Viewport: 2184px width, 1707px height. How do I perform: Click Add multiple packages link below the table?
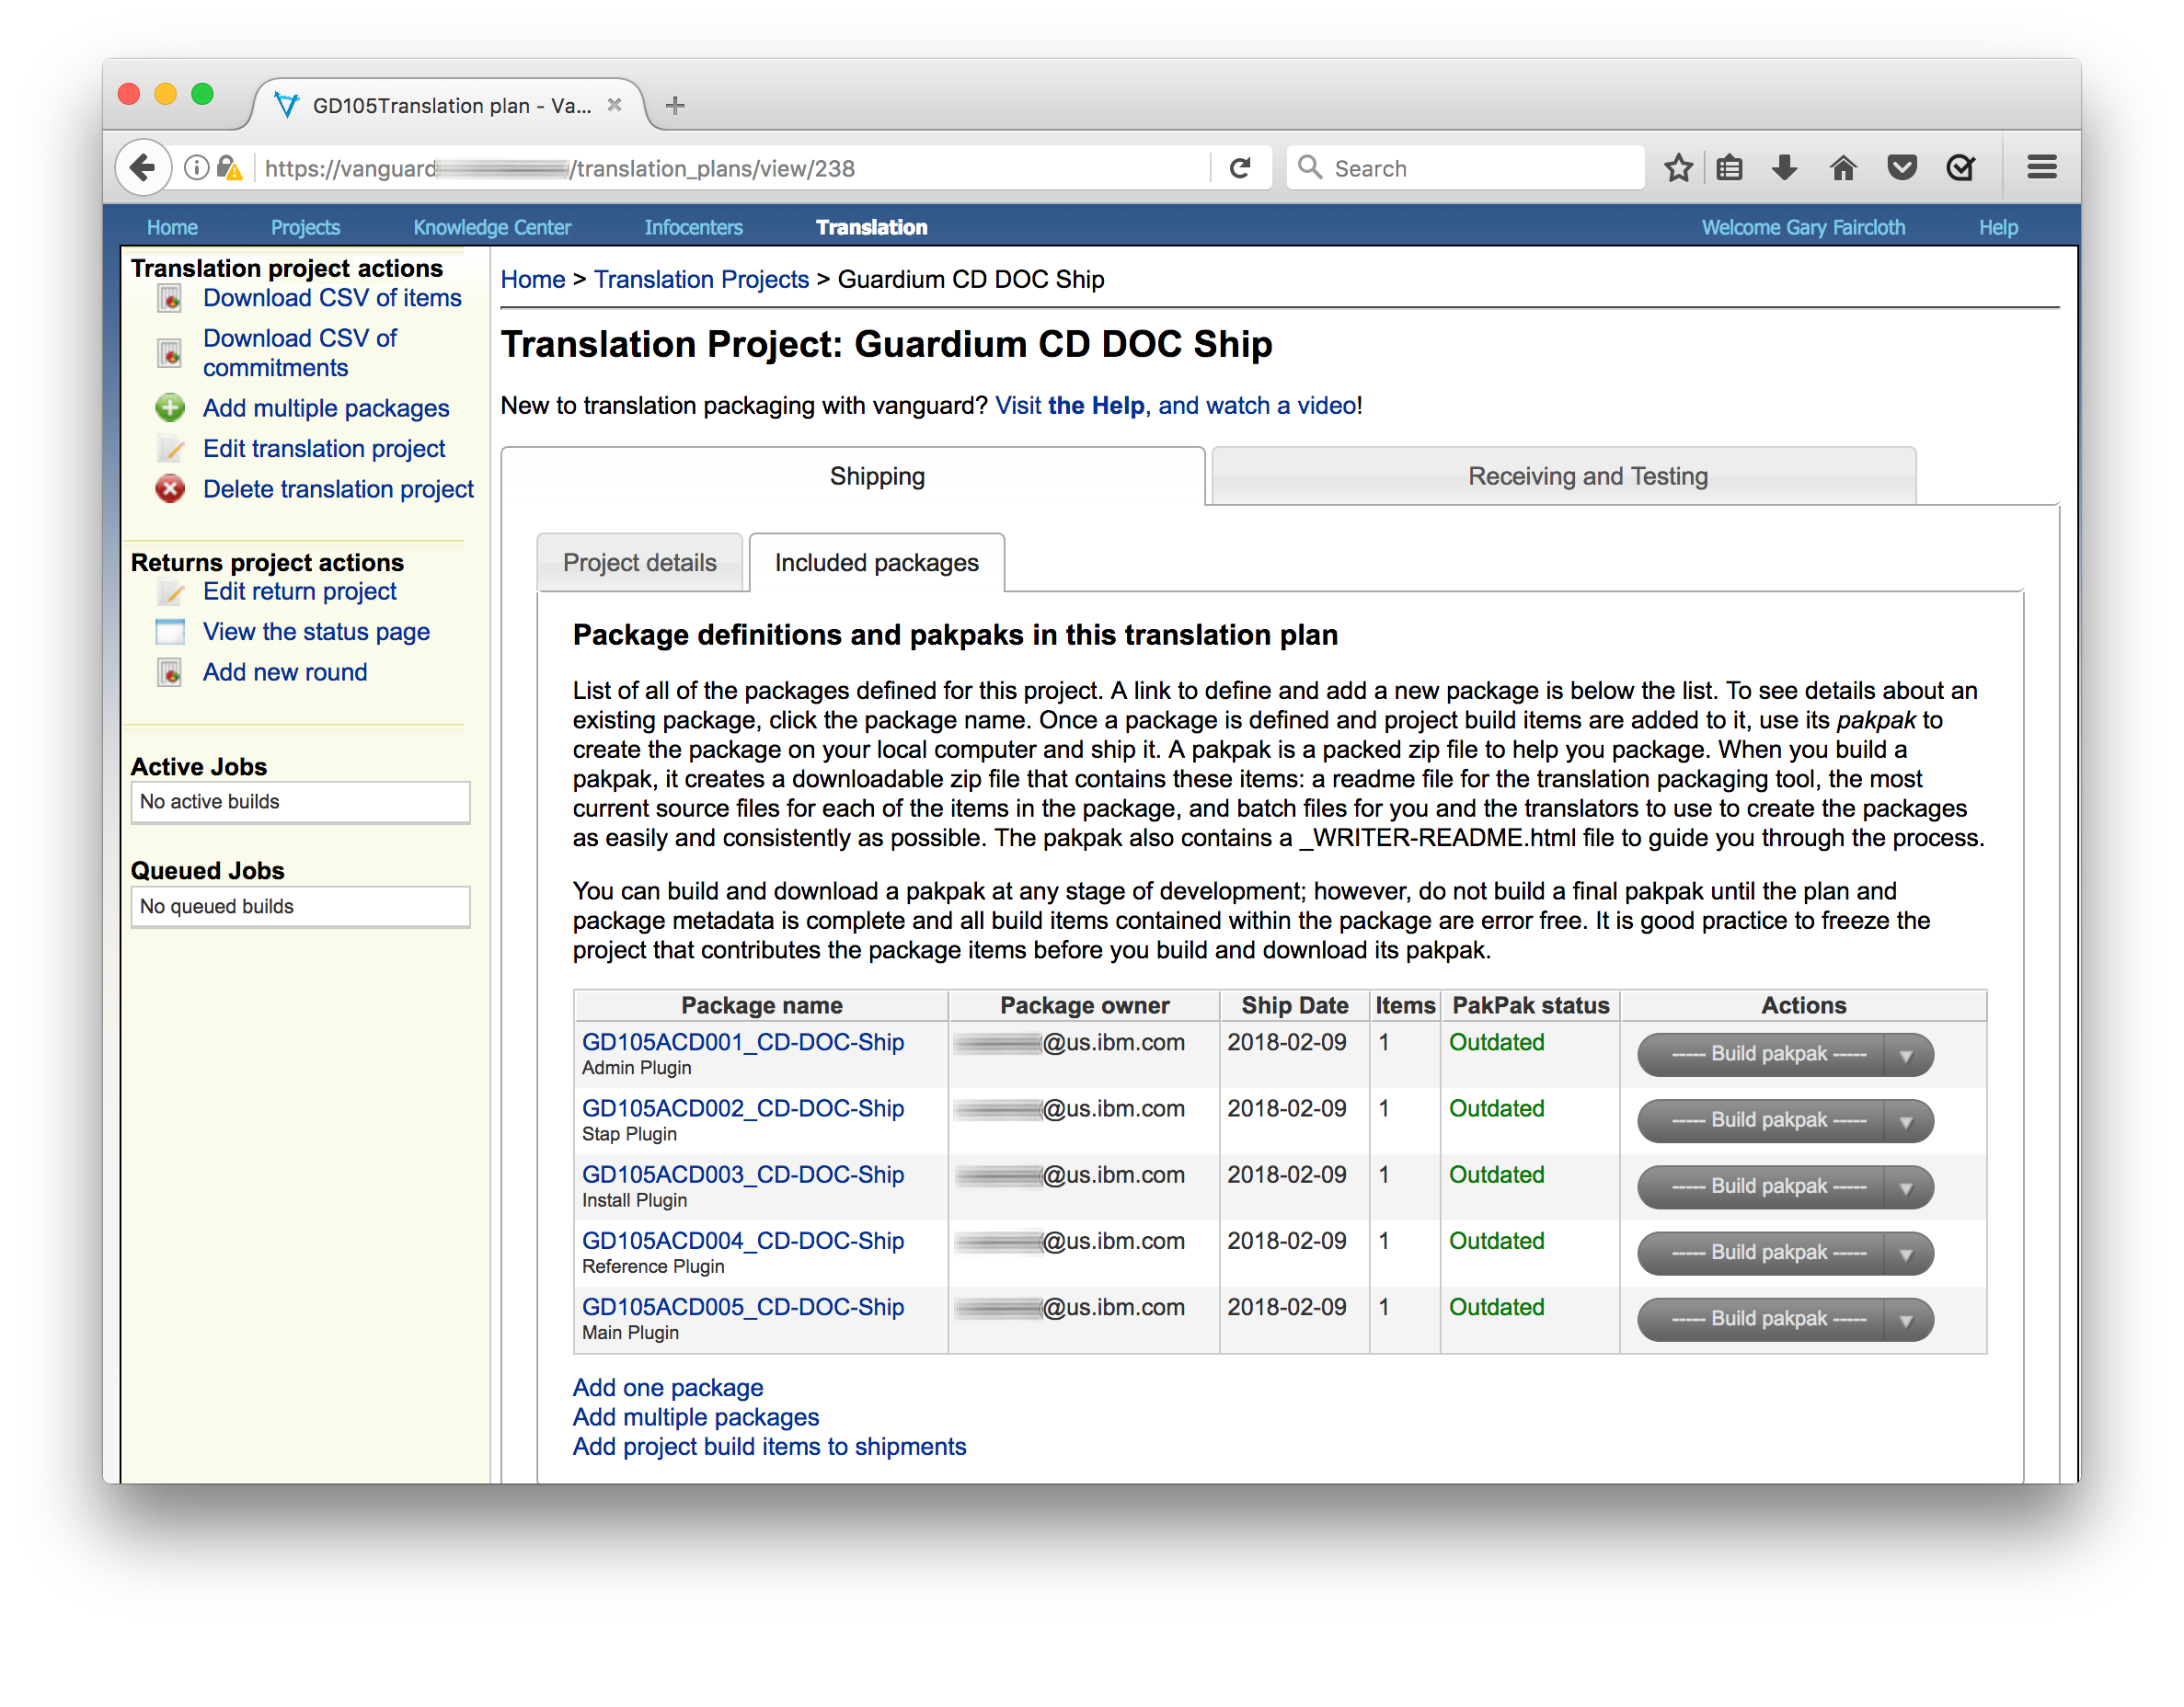pyautogui.click(x=696, y=1417)
